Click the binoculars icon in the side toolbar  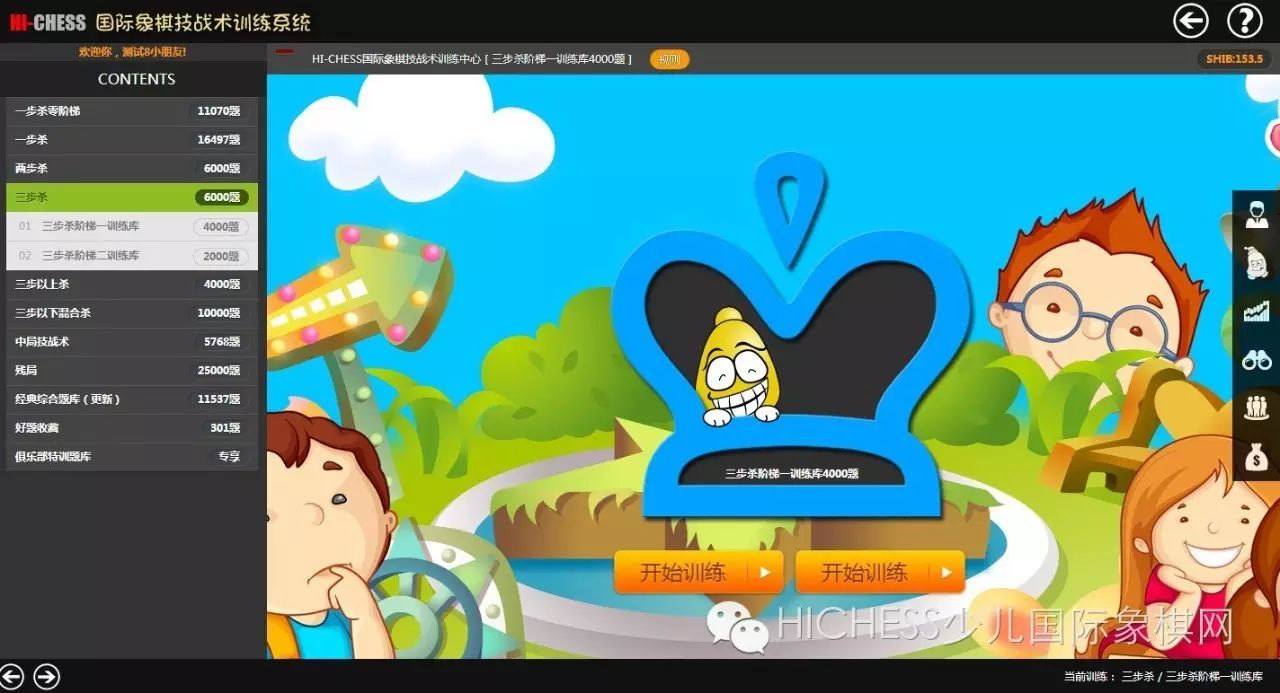1256,359
